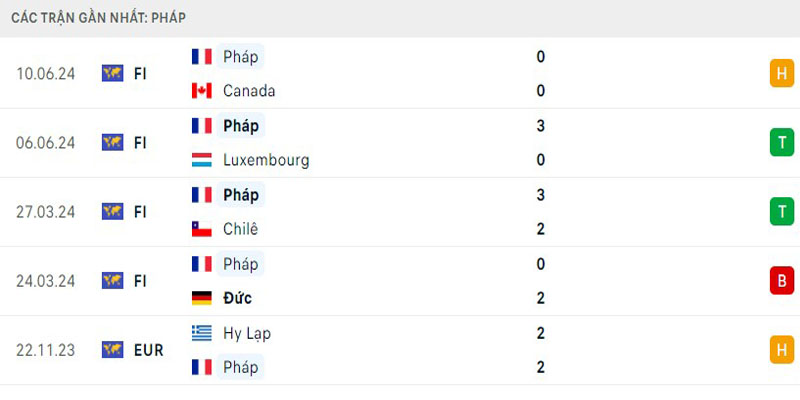Click the orange H badge for the Canada match
Image resolution: width=800 pixels, height=400 pixels.
click(781, 73)
